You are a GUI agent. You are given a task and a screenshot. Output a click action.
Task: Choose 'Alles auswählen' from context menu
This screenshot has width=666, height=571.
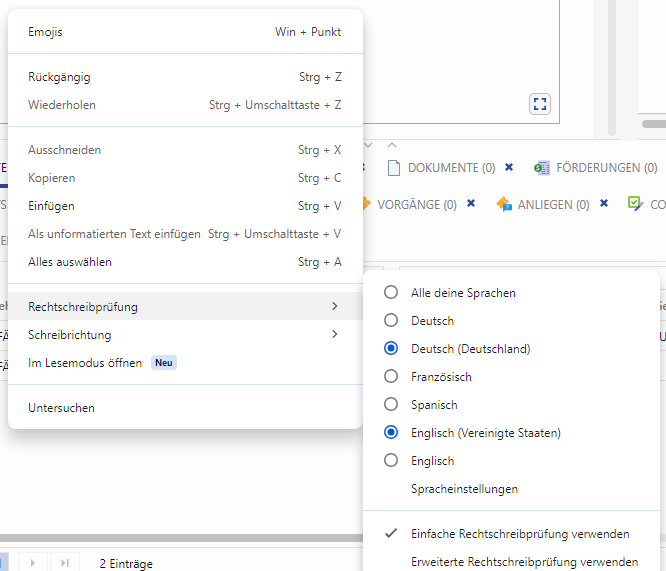(x=70, y=262)
